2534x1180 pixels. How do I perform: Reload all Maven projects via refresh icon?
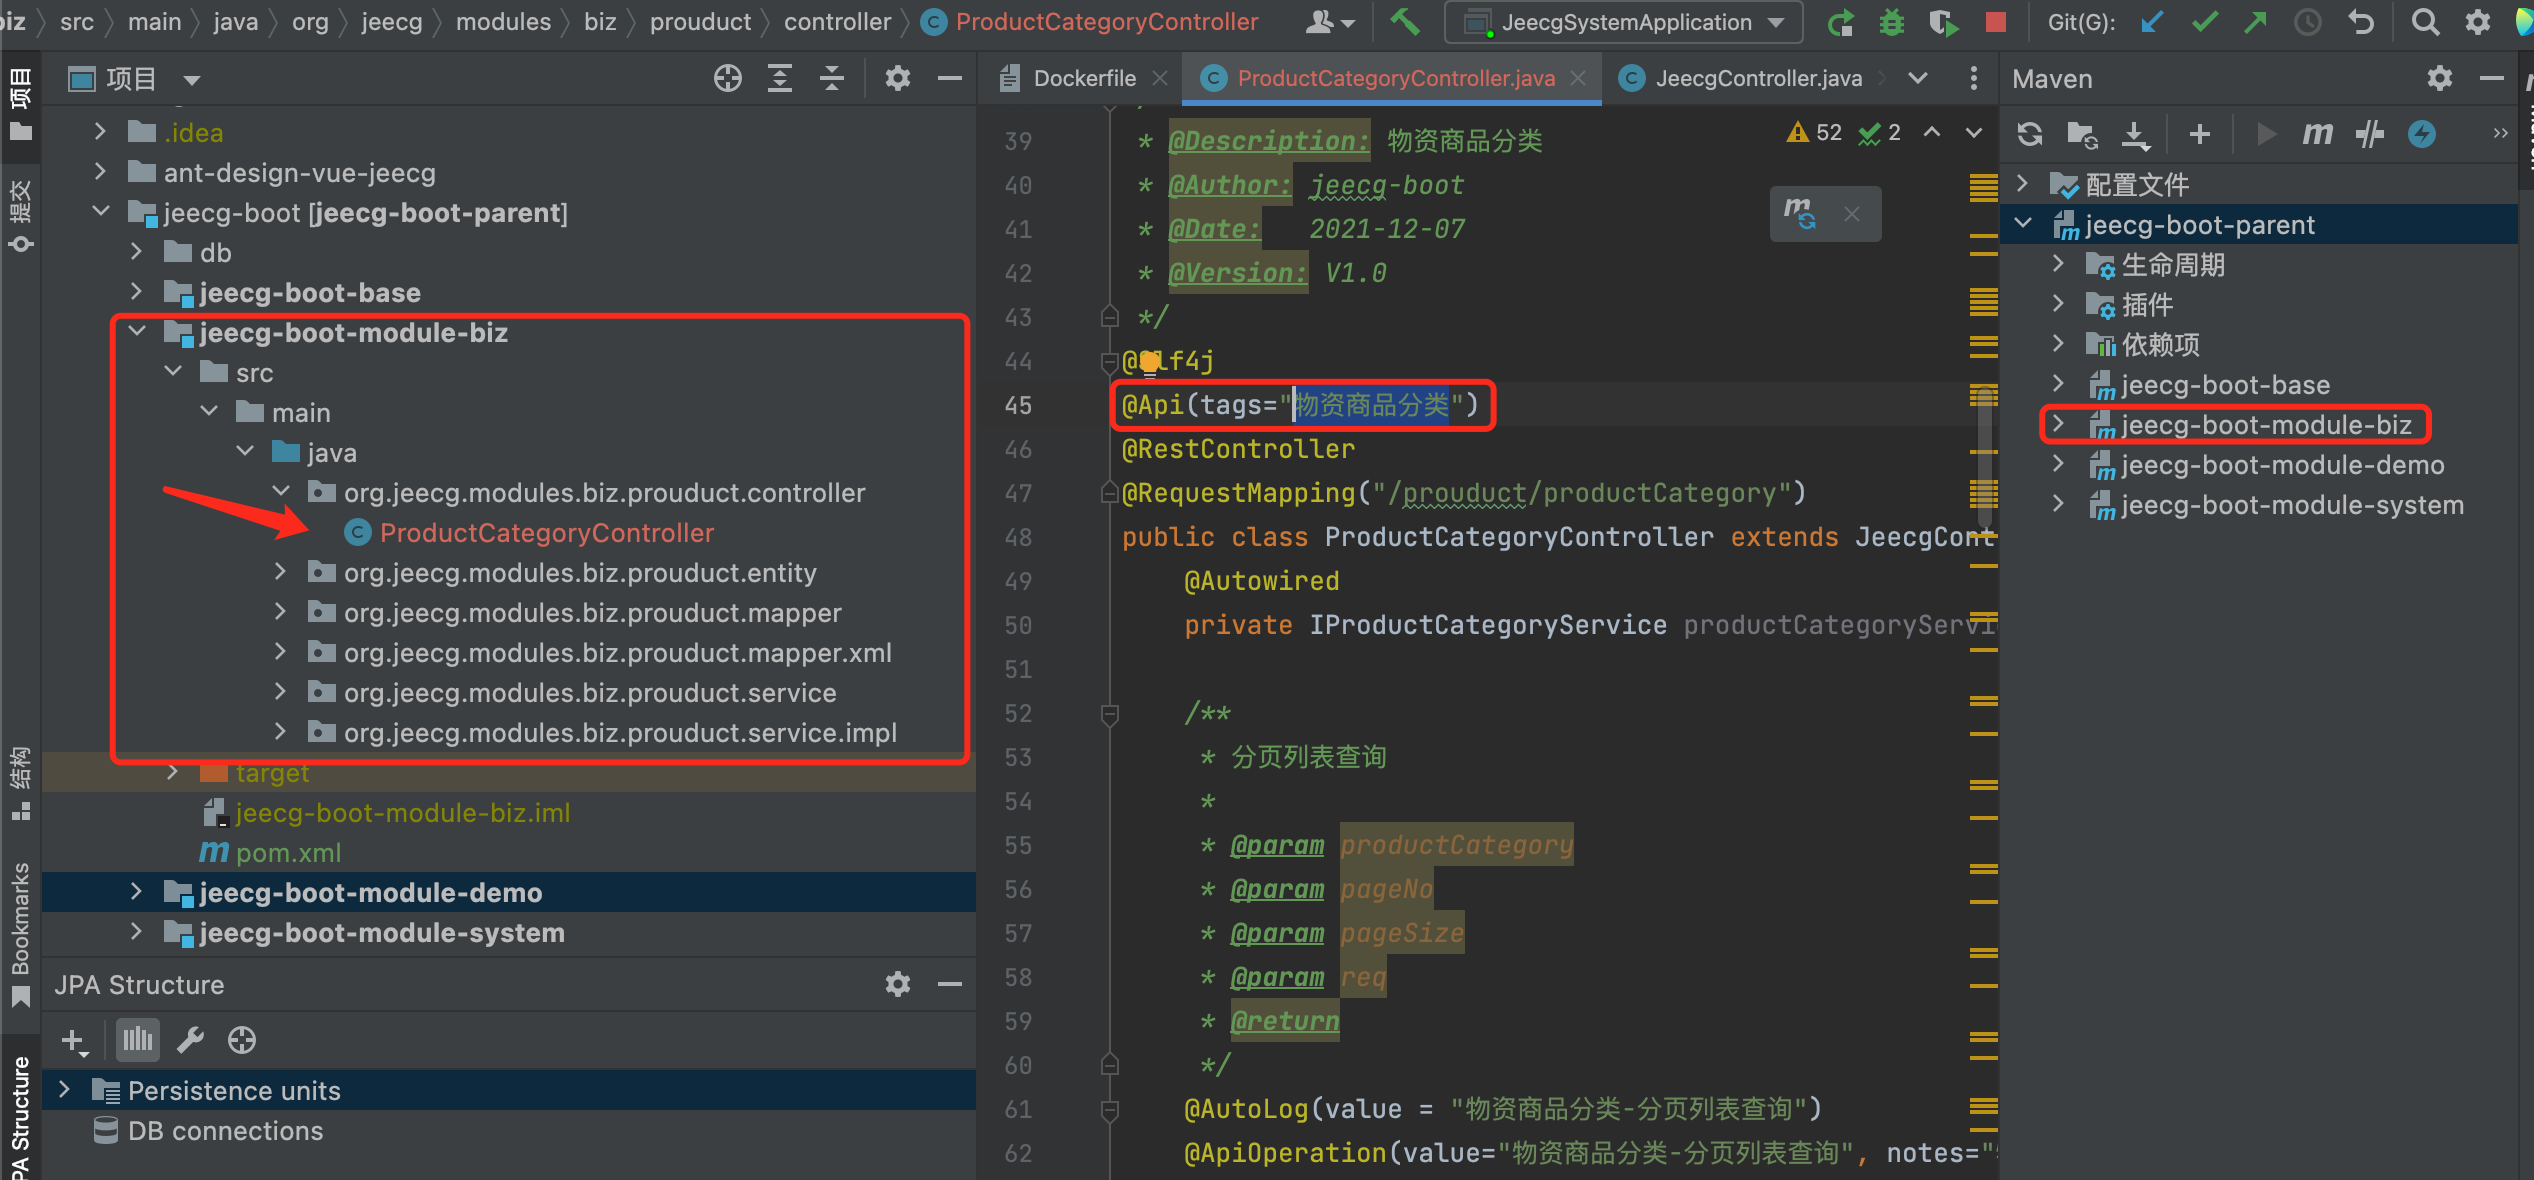(2029, 133)
